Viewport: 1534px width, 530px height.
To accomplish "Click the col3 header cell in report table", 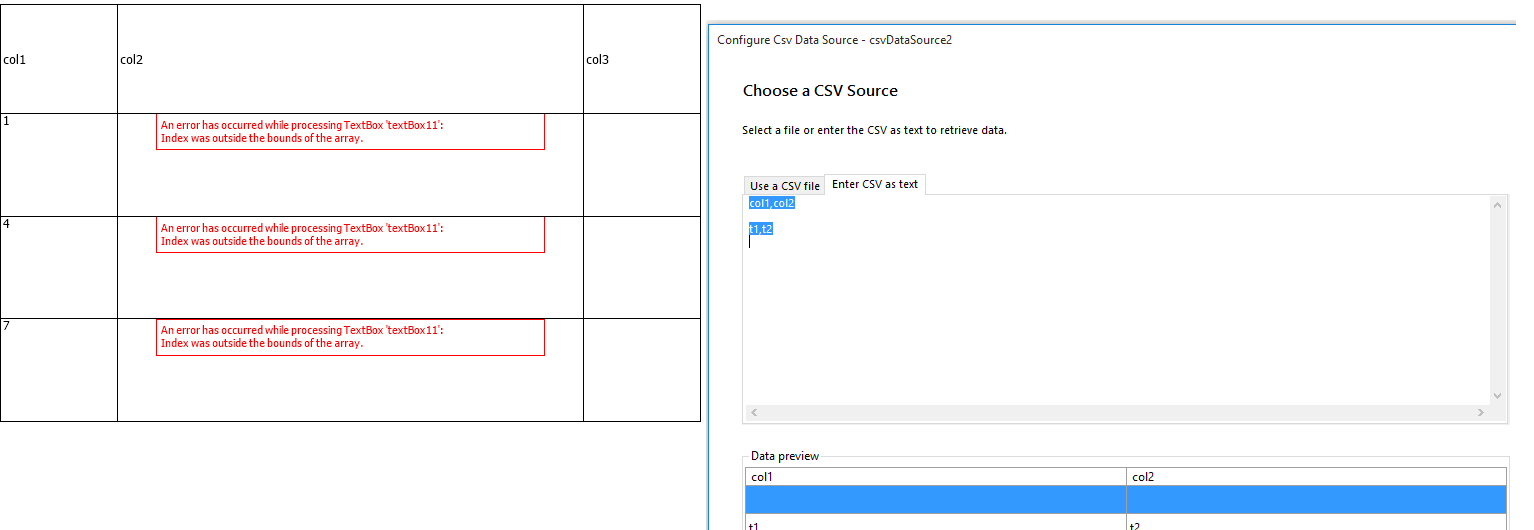I will point(641,60).
